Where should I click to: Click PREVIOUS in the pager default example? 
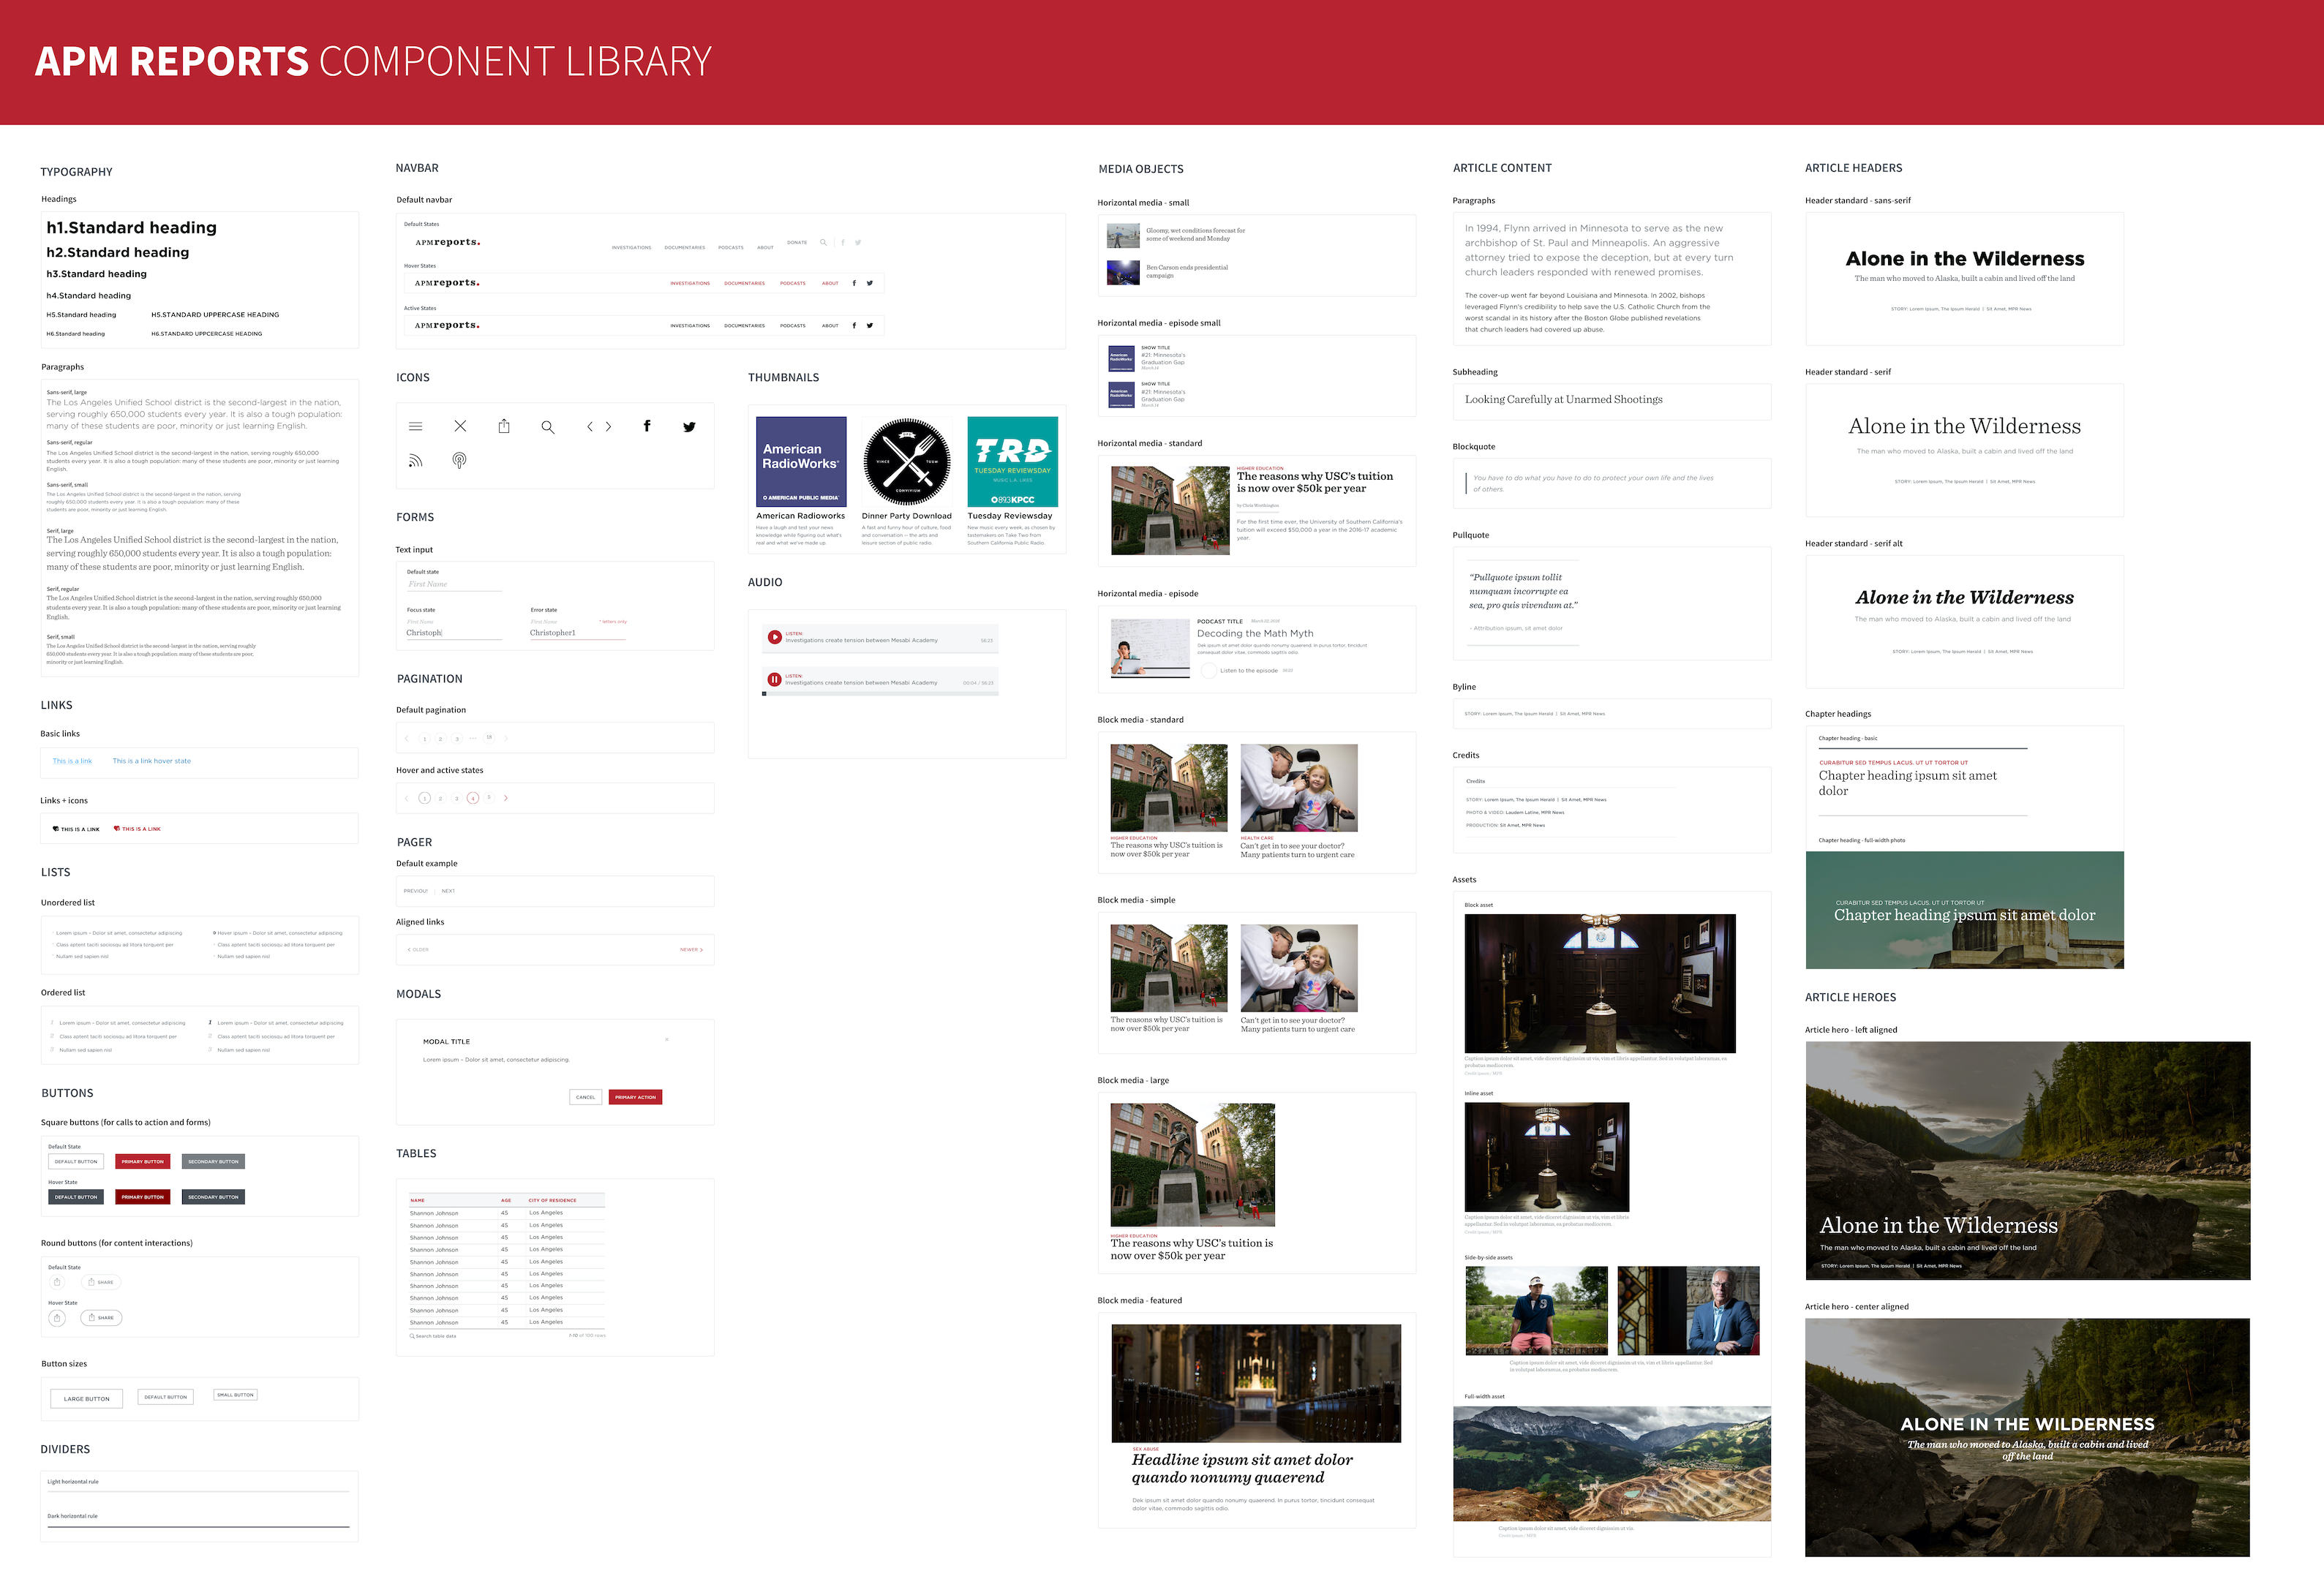[415, 891]
